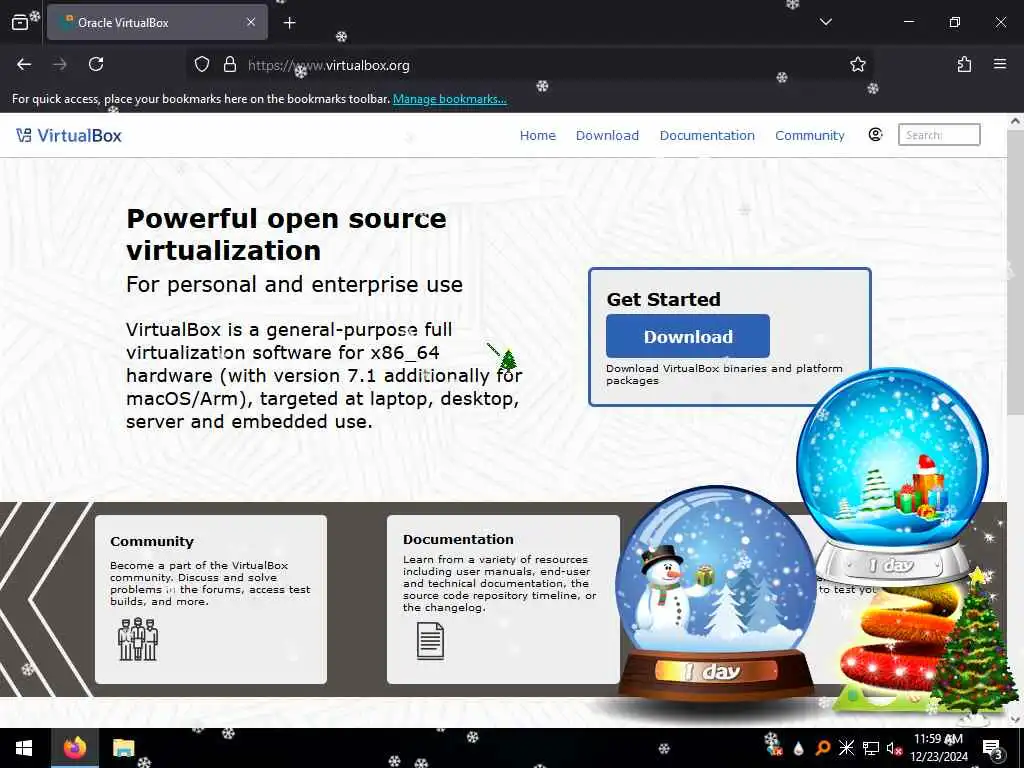Reload the VirtualBox page

pyautogui.click(x=96, y=64)
